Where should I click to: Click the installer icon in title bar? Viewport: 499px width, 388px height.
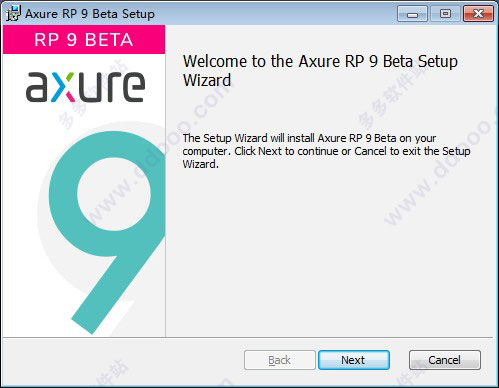(13, 13)
